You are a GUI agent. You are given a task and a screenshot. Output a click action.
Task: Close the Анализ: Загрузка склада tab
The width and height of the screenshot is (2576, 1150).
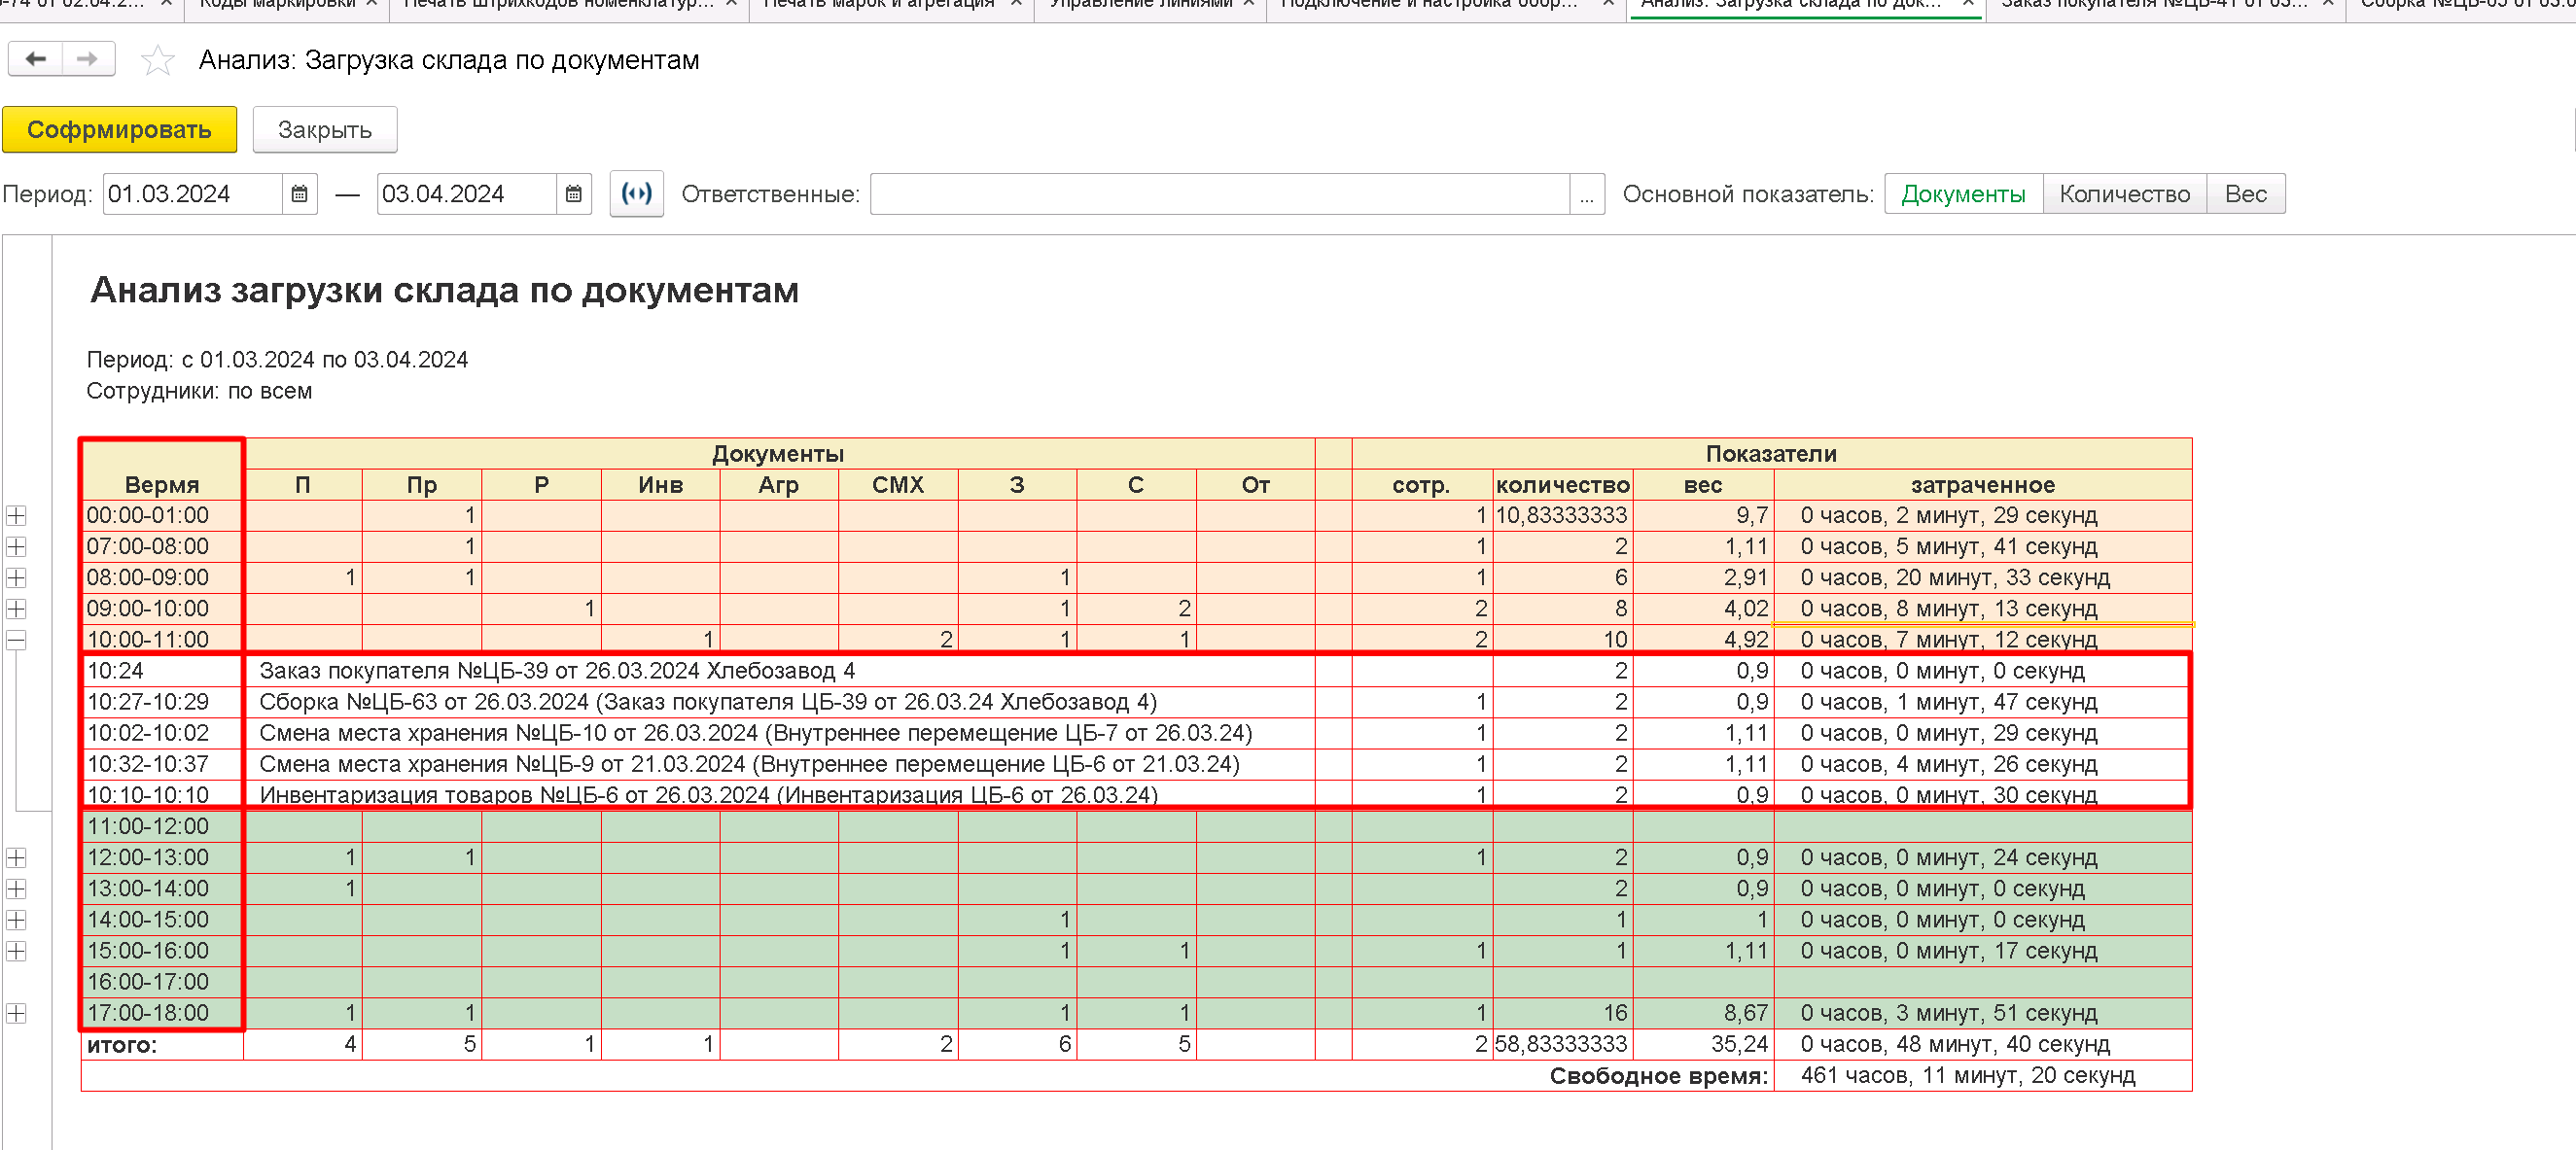(x=1967, y=4)
